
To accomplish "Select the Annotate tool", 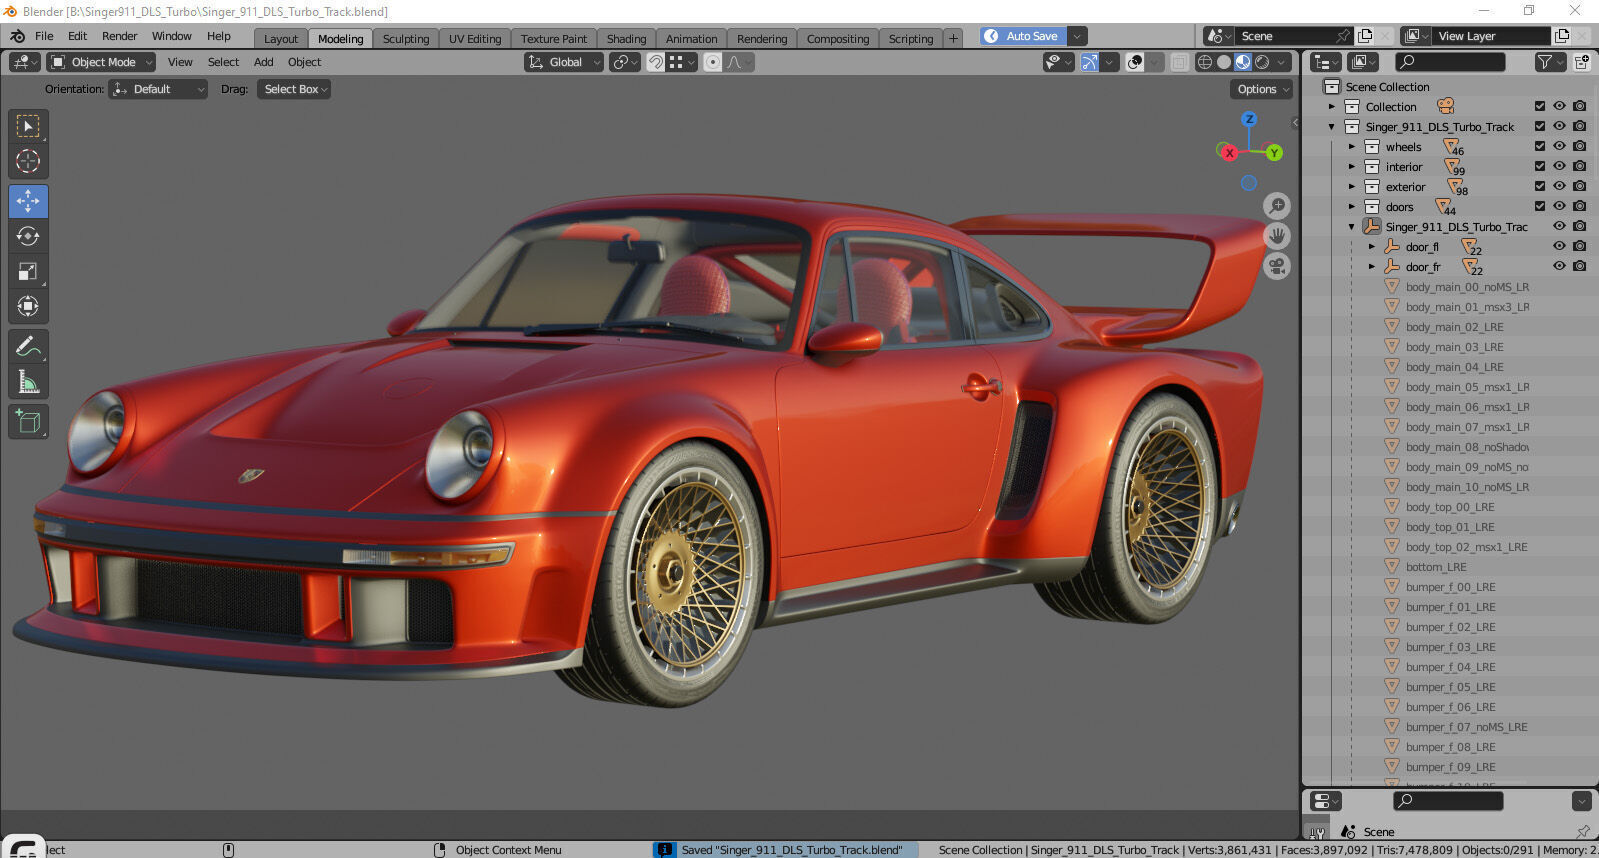I will 28,347.
